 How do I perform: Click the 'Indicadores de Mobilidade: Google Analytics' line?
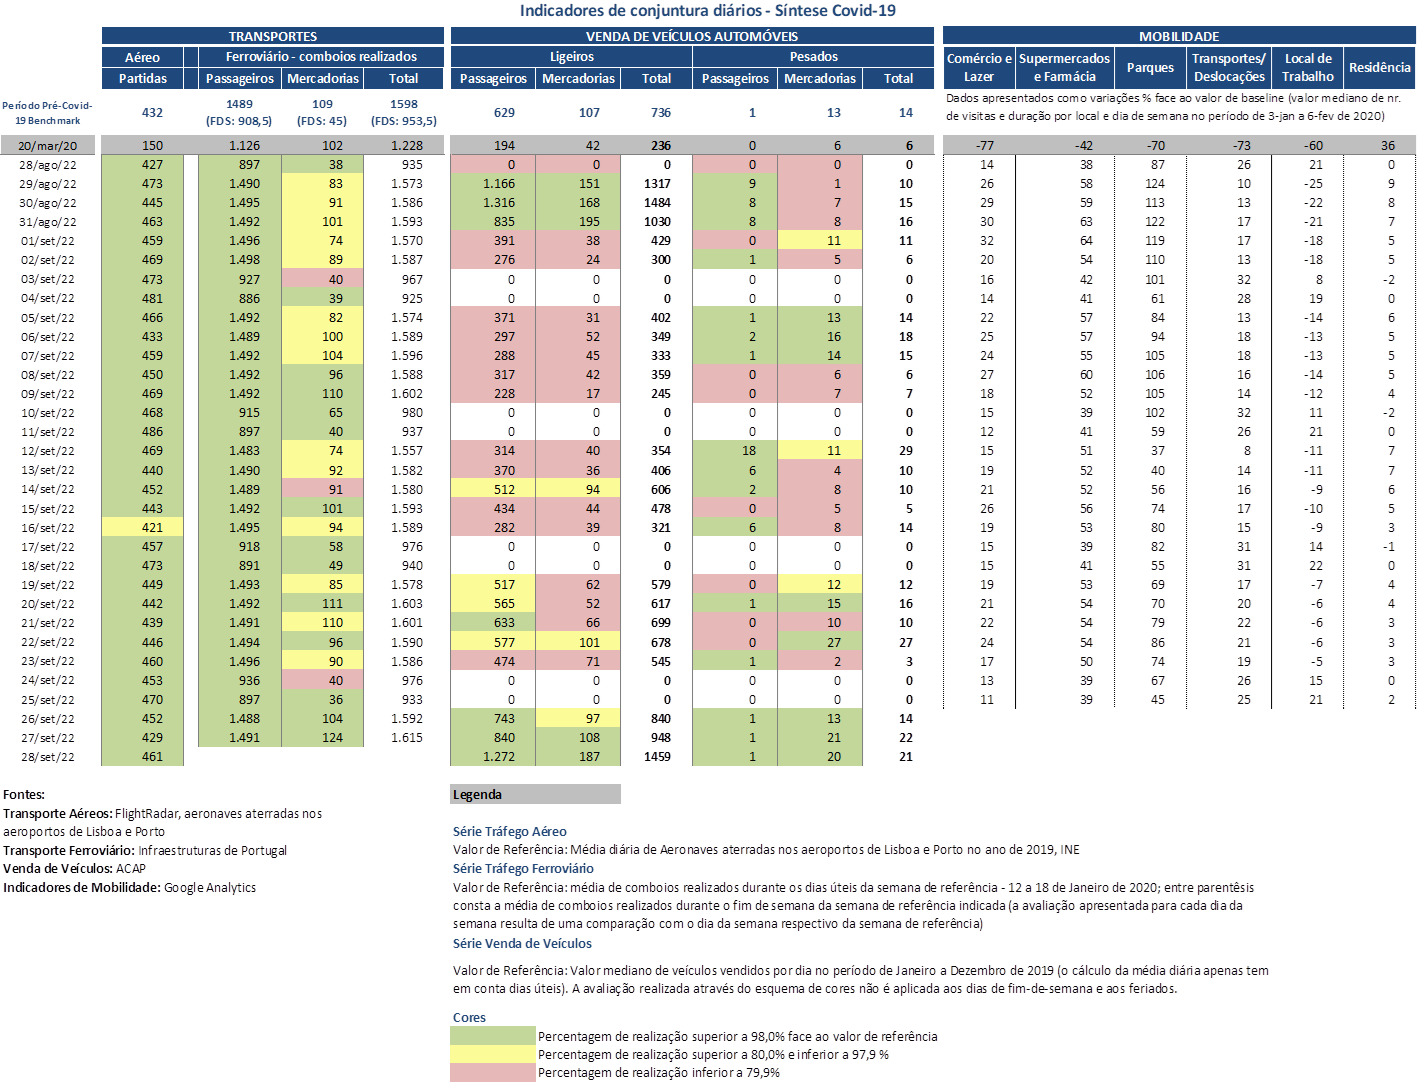(x=129, y=887)
